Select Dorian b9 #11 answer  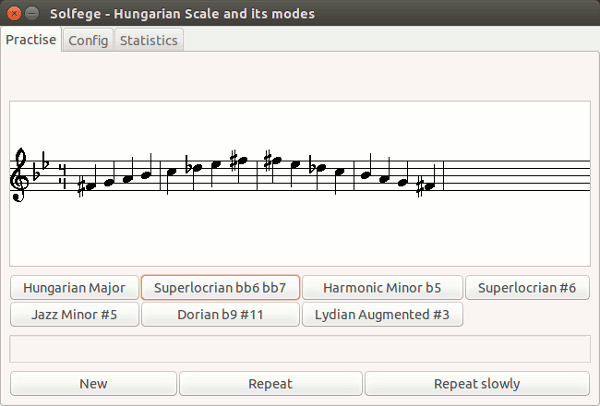pos(220,314)
